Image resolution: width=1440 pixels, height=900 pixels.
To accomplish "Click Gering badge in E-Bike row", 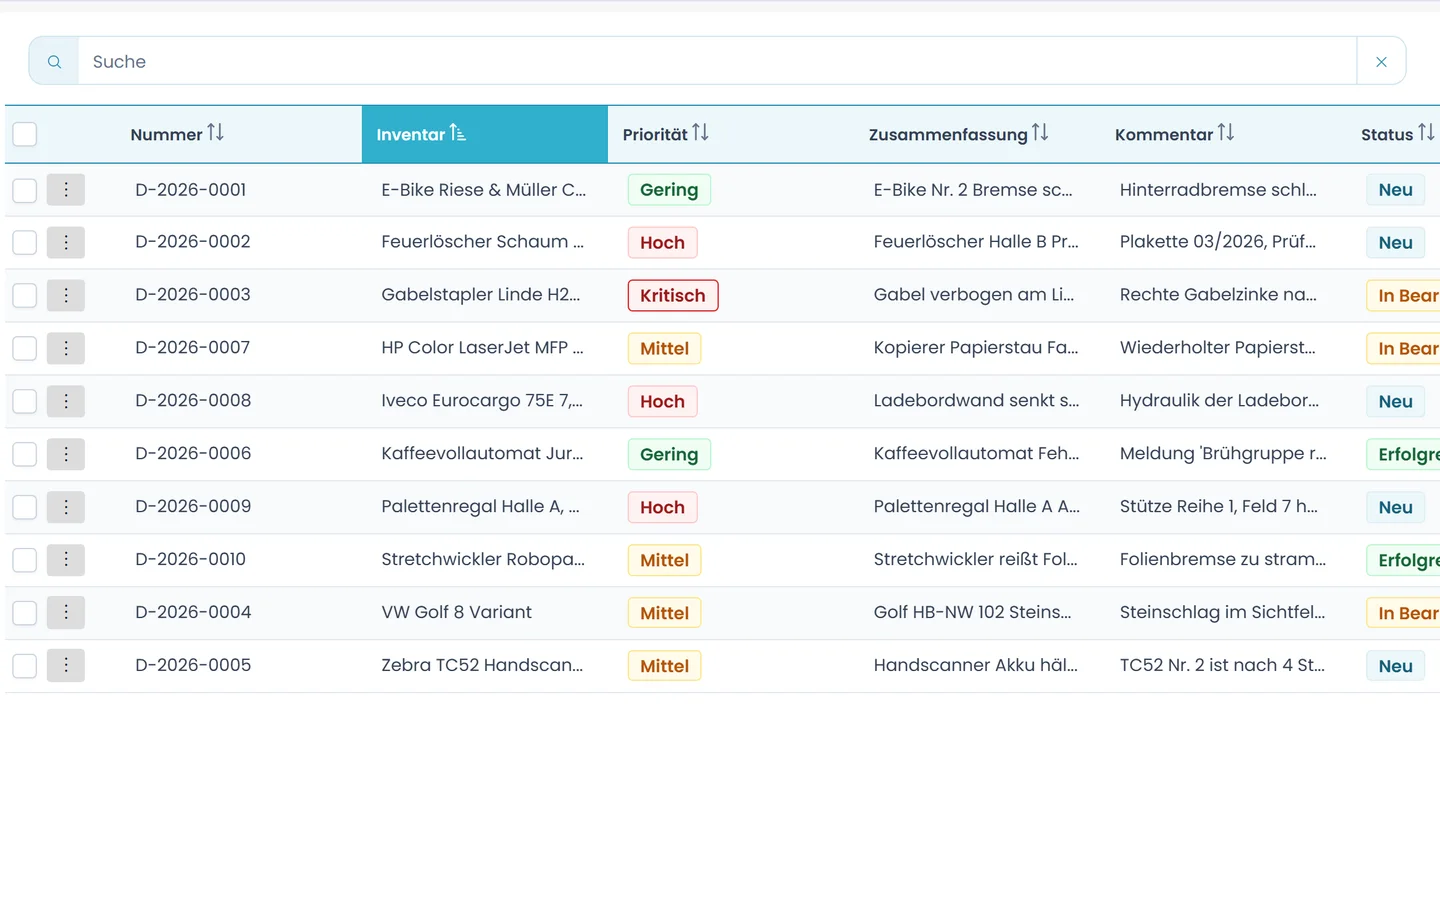I will click(669, 190).
